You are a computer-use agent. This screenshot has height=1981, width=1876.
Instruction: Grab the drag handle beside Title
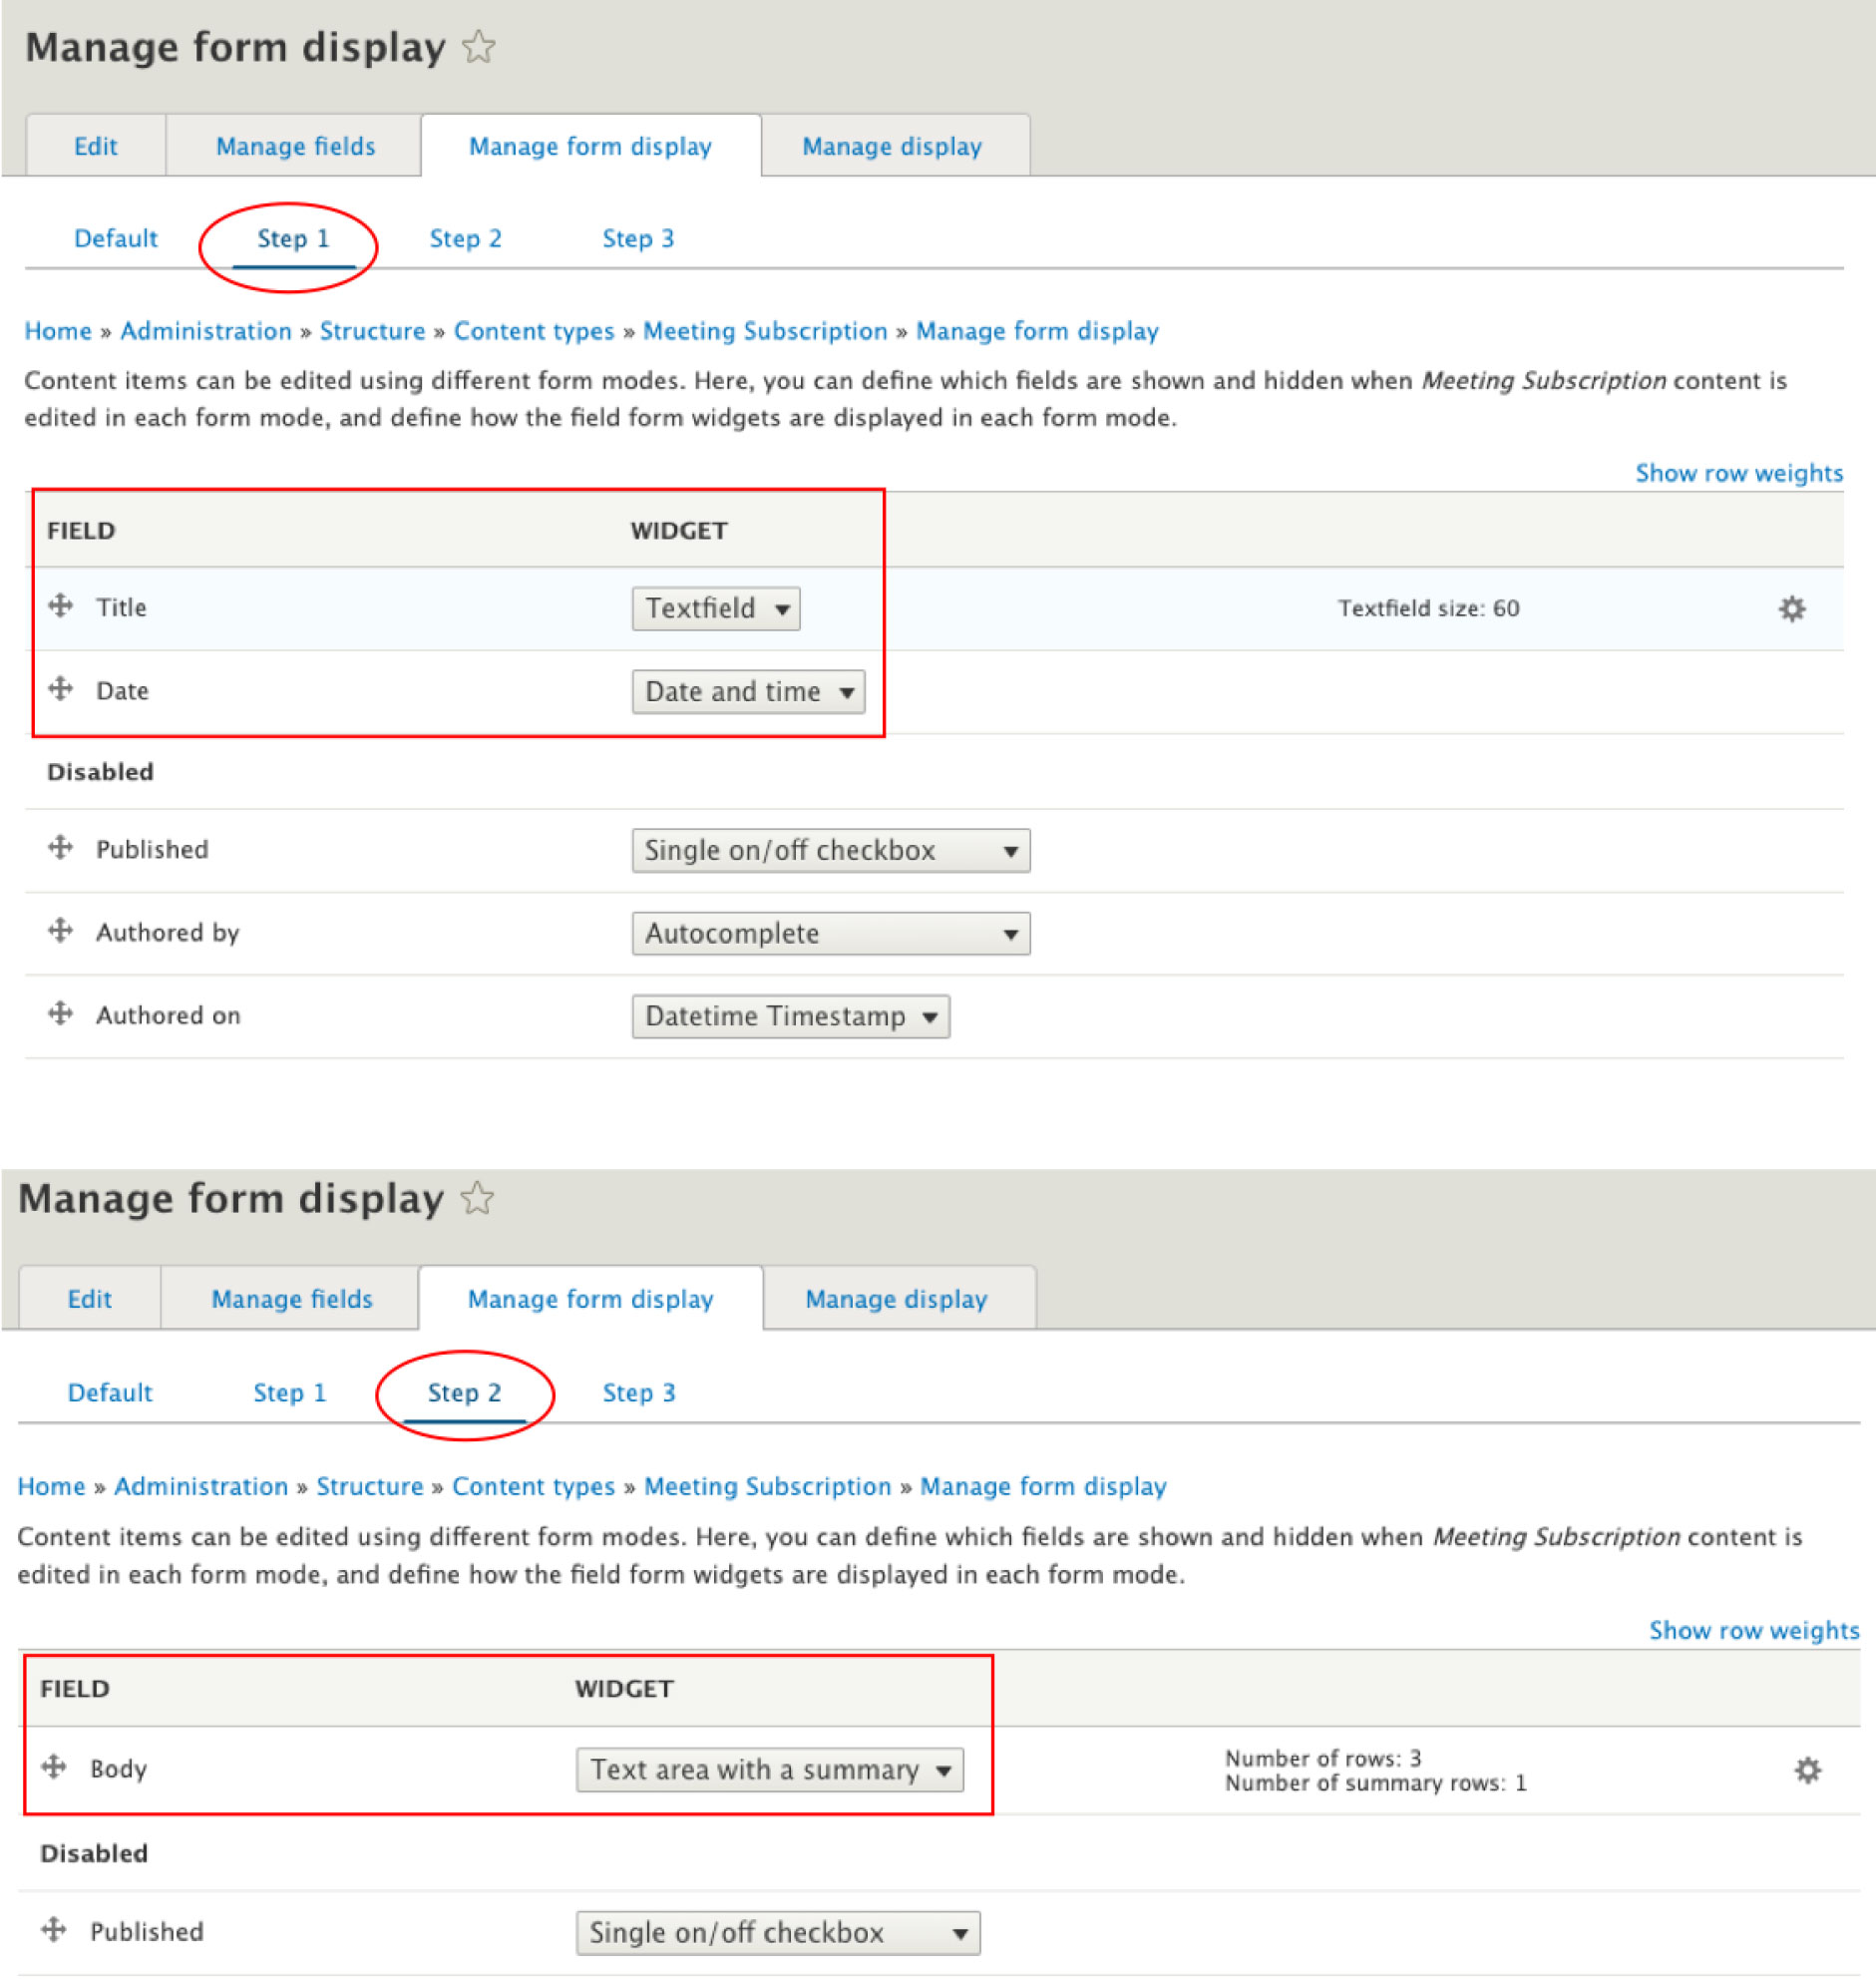[60, 606]
